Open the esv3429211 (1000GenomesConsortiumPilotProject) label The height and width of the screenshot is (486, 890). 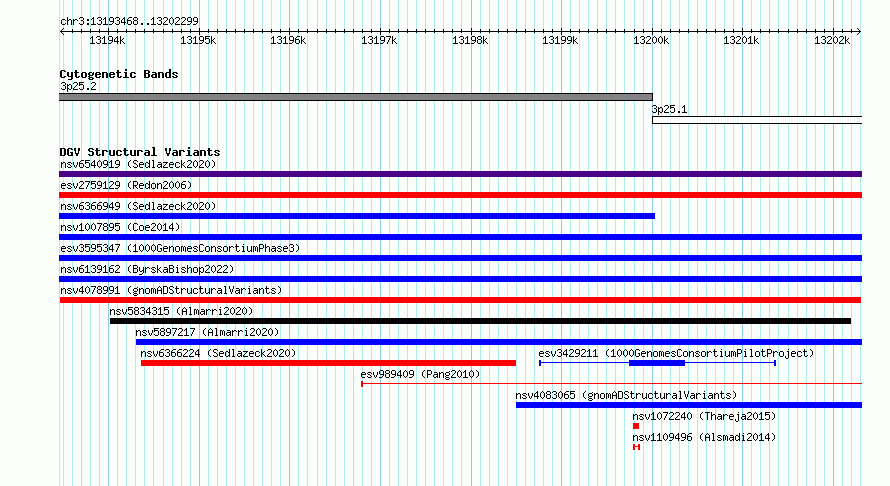point(676,353)
